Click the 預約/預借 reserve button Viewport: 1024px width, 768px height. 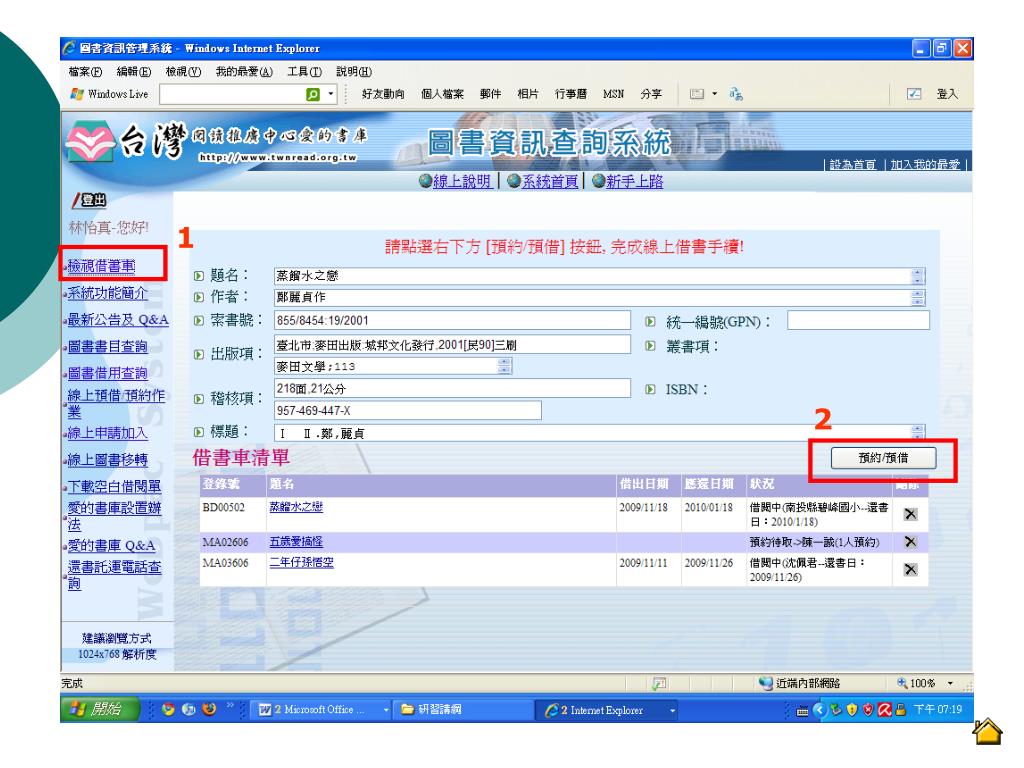(883, 458)
